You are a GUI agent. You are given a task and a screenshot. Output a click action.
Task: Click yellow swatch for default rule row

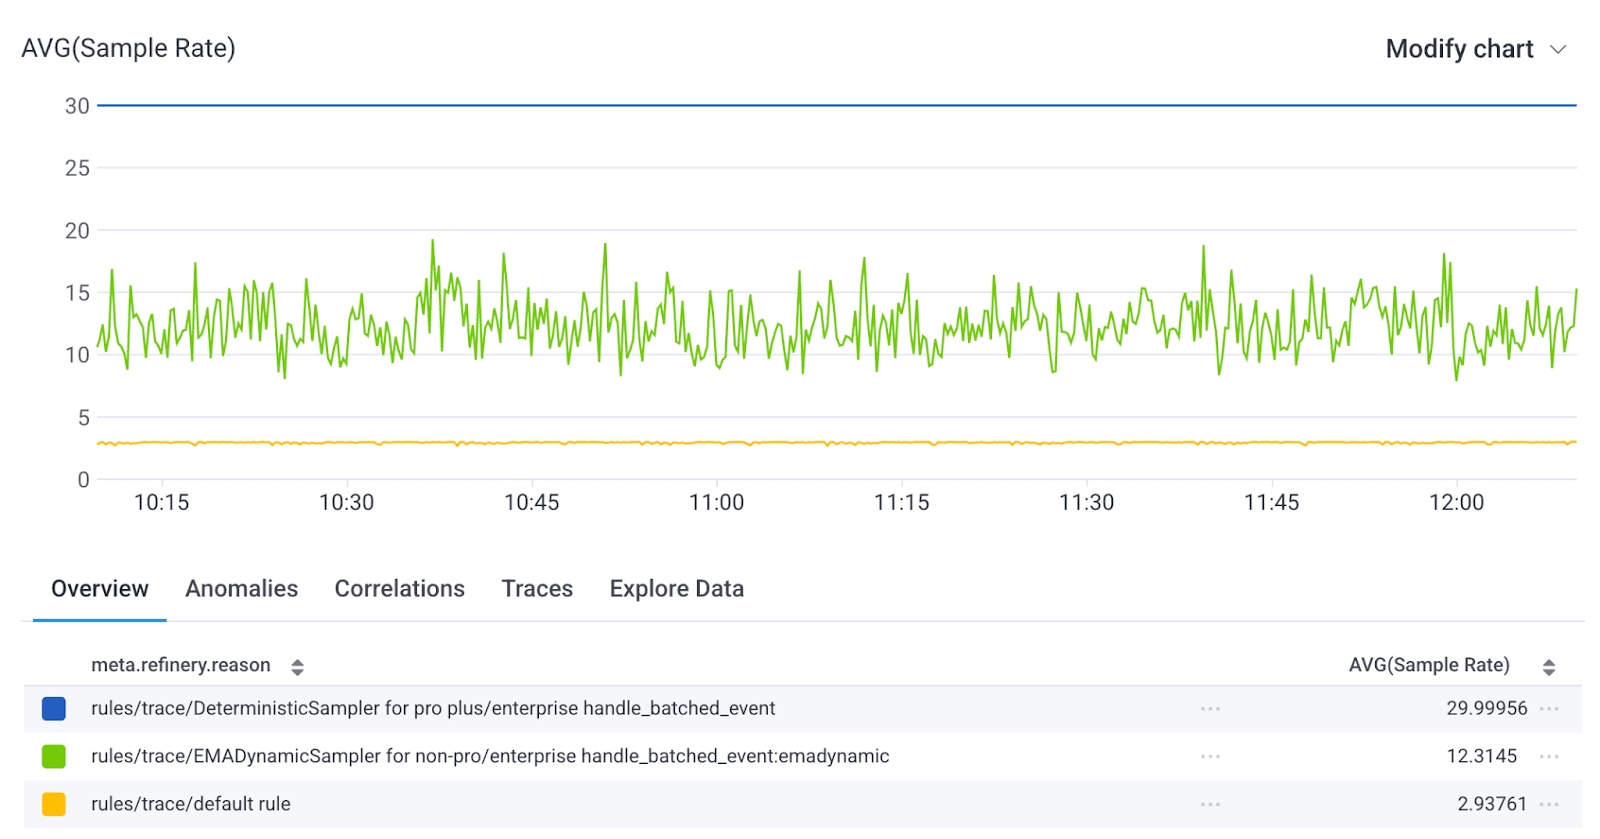pos(54,804)
